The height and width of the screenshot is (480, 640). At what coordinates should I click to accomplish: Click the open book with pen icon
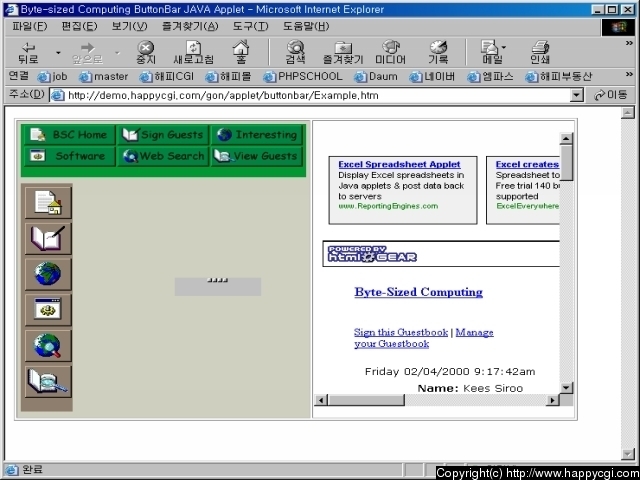click(x=48, y=238)
